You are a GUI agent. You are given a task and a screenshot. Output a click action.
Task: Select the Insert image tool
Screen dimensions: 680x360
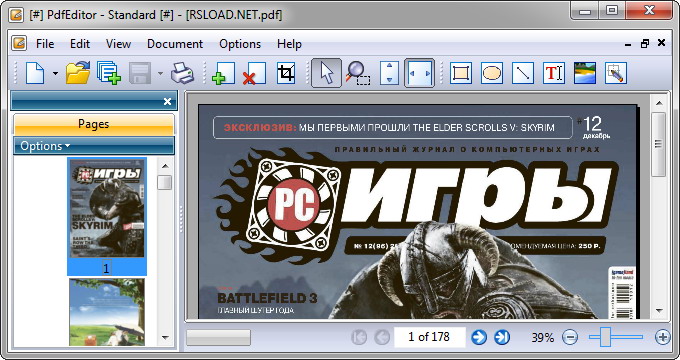(585, 73)
